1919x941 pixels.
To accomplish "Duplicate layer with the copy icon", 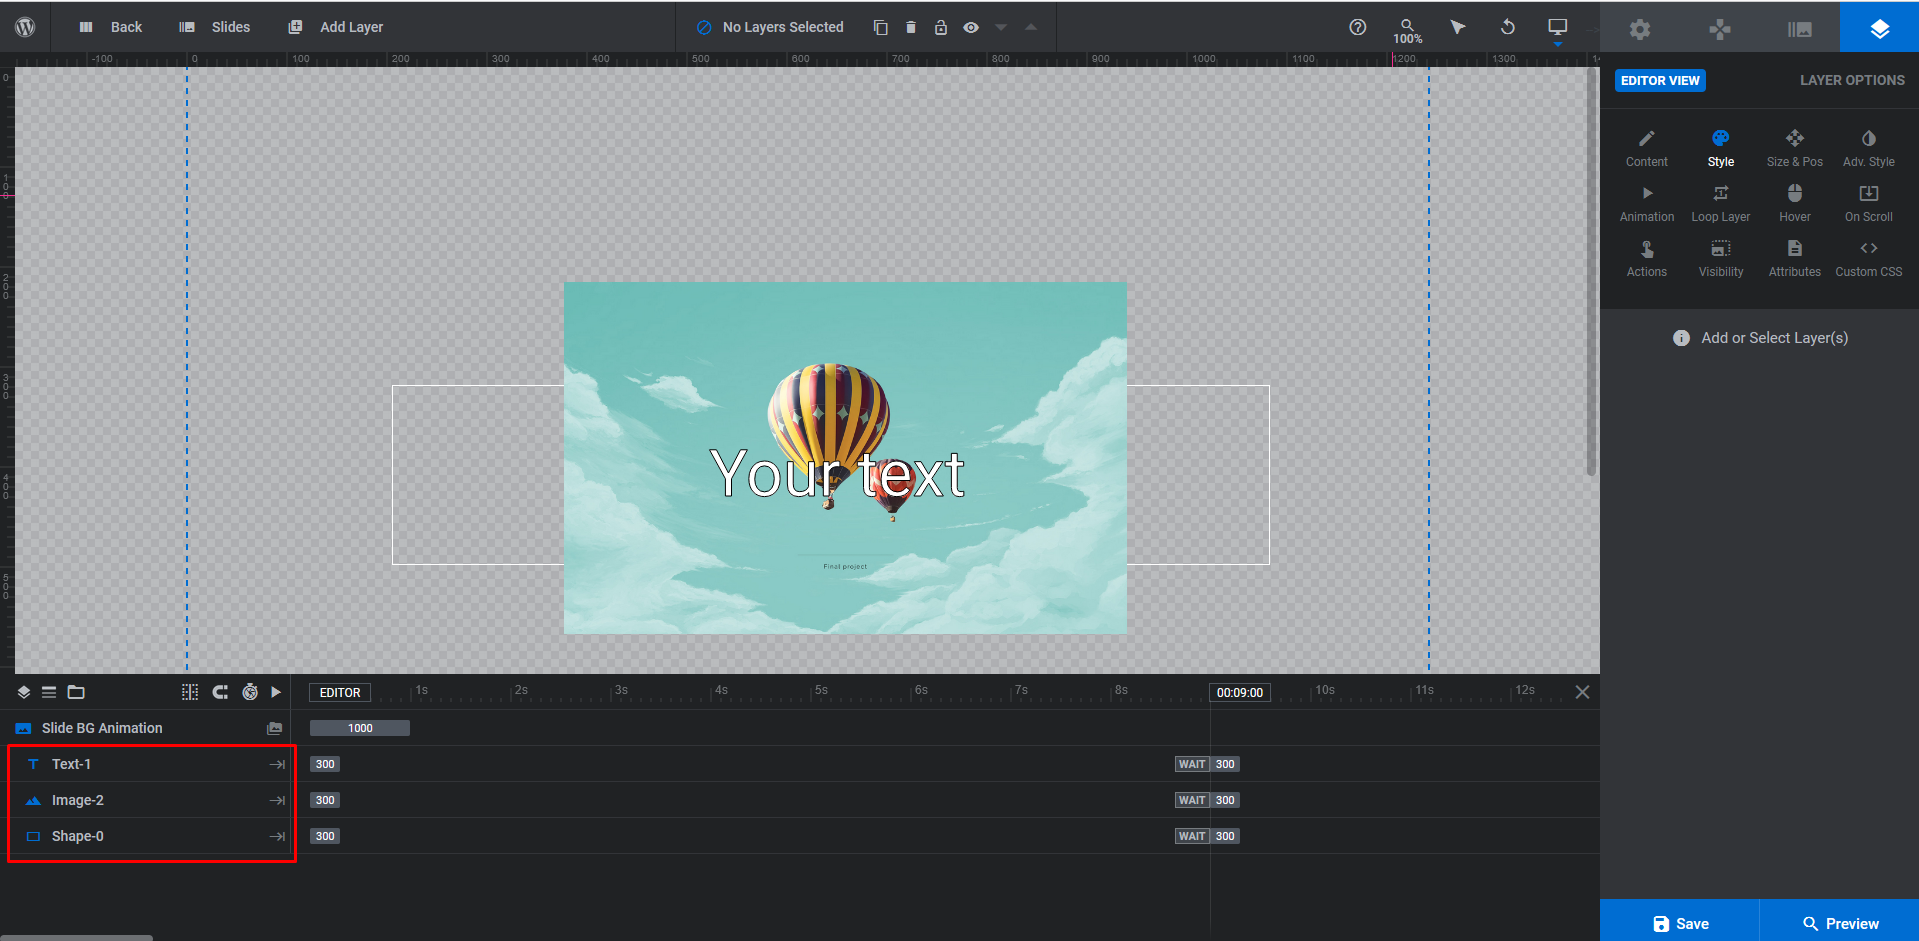I will point(880,27).
